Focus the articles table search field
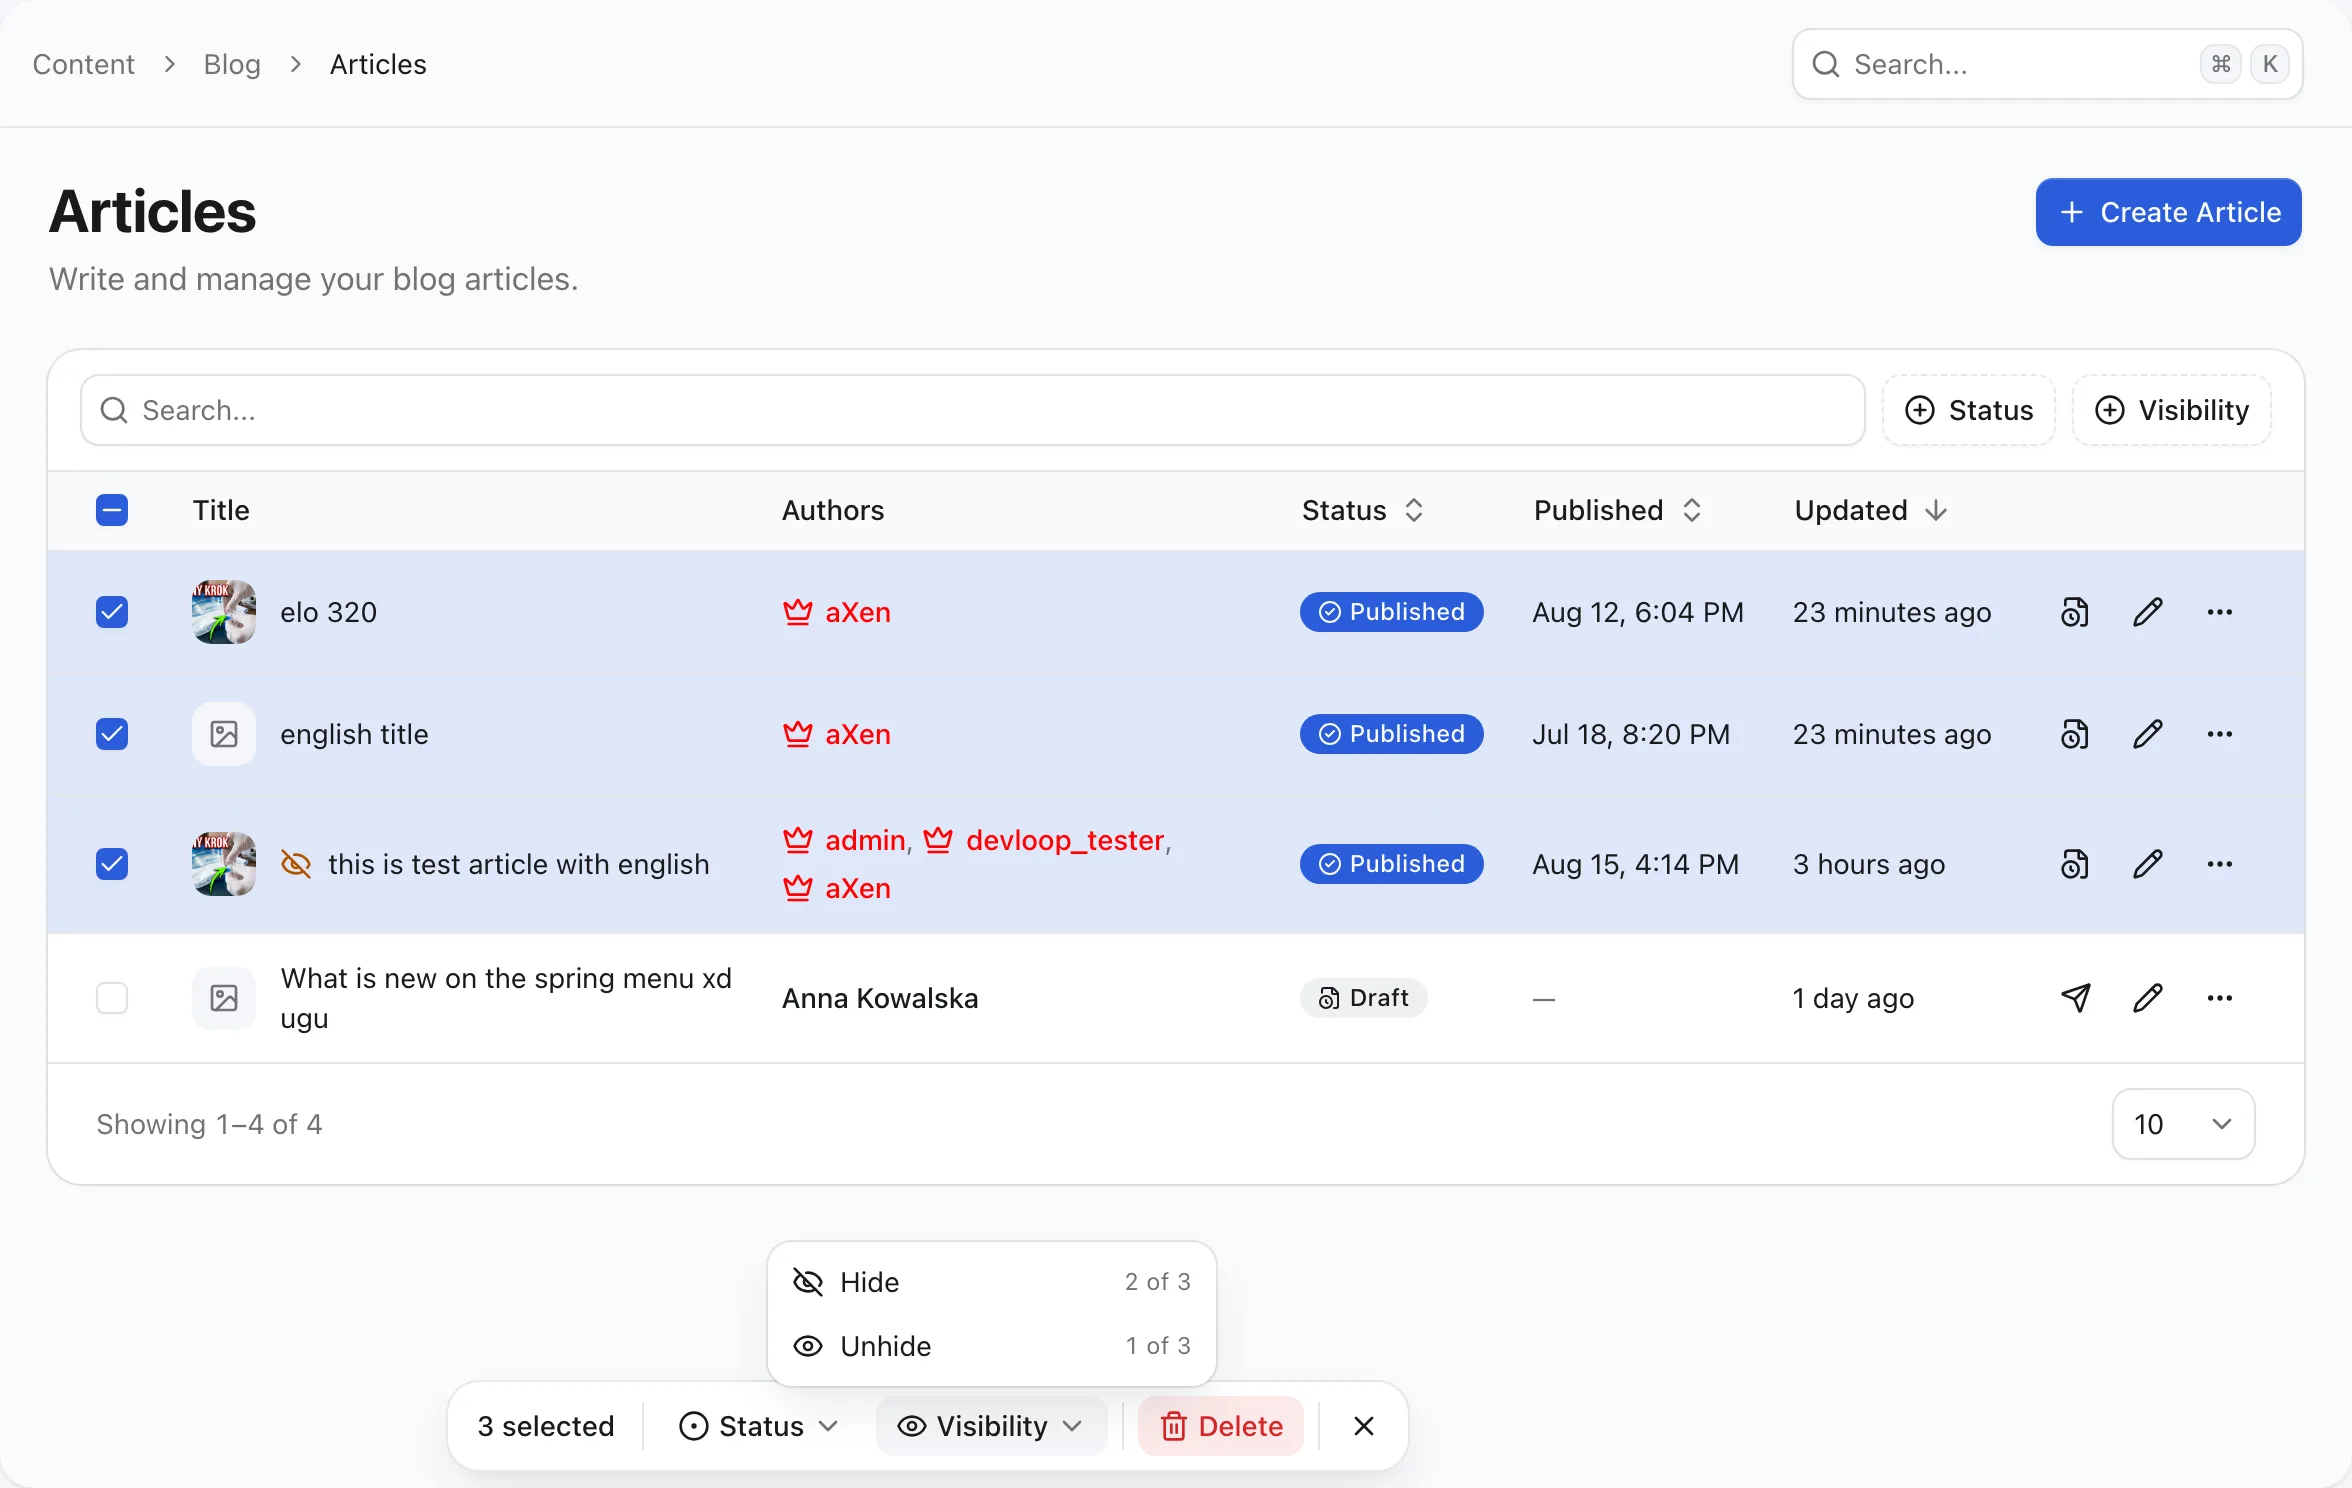2352x1488 pixels. pos(972,410)
